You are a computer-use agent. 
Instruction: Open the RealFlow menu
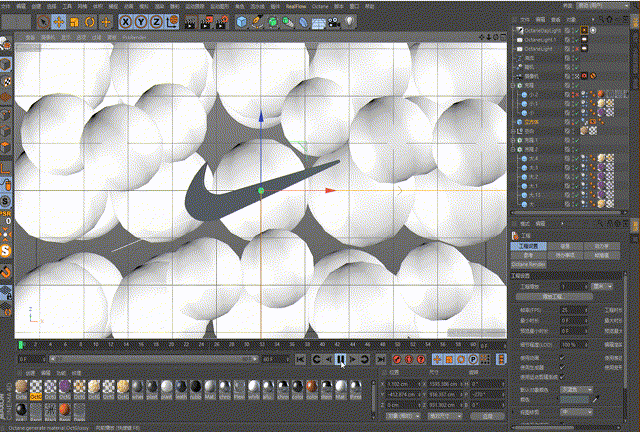pyautogui.click(x=296, y=7)
